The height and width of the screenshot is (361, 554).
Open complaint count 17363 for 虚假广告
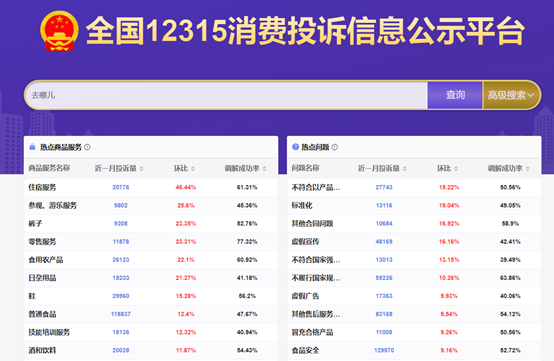click(384, 296)
